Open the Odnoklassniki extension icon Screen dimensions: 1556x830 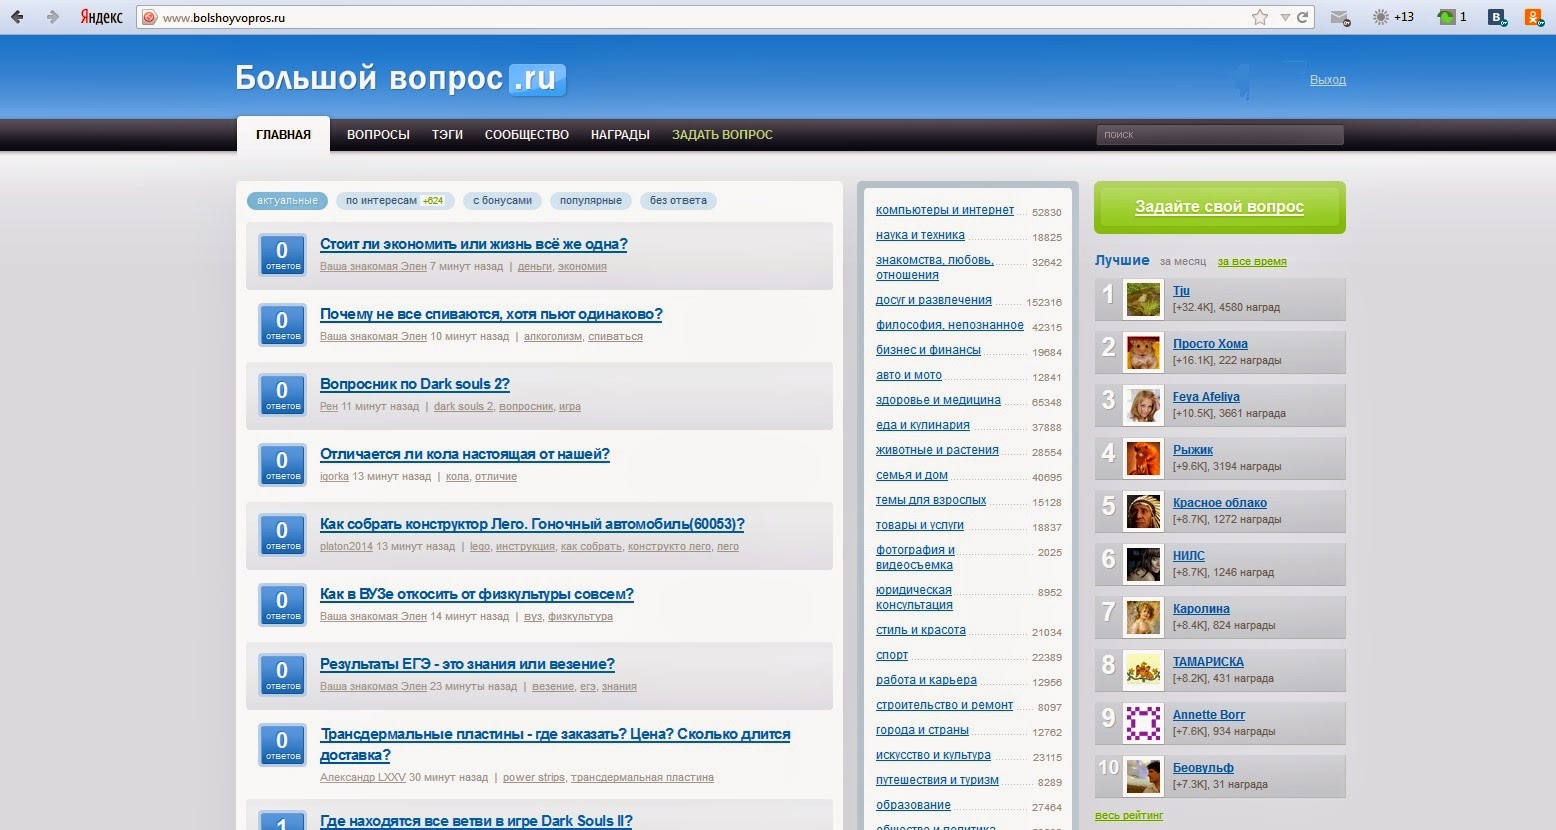[x=1532, y=17]
